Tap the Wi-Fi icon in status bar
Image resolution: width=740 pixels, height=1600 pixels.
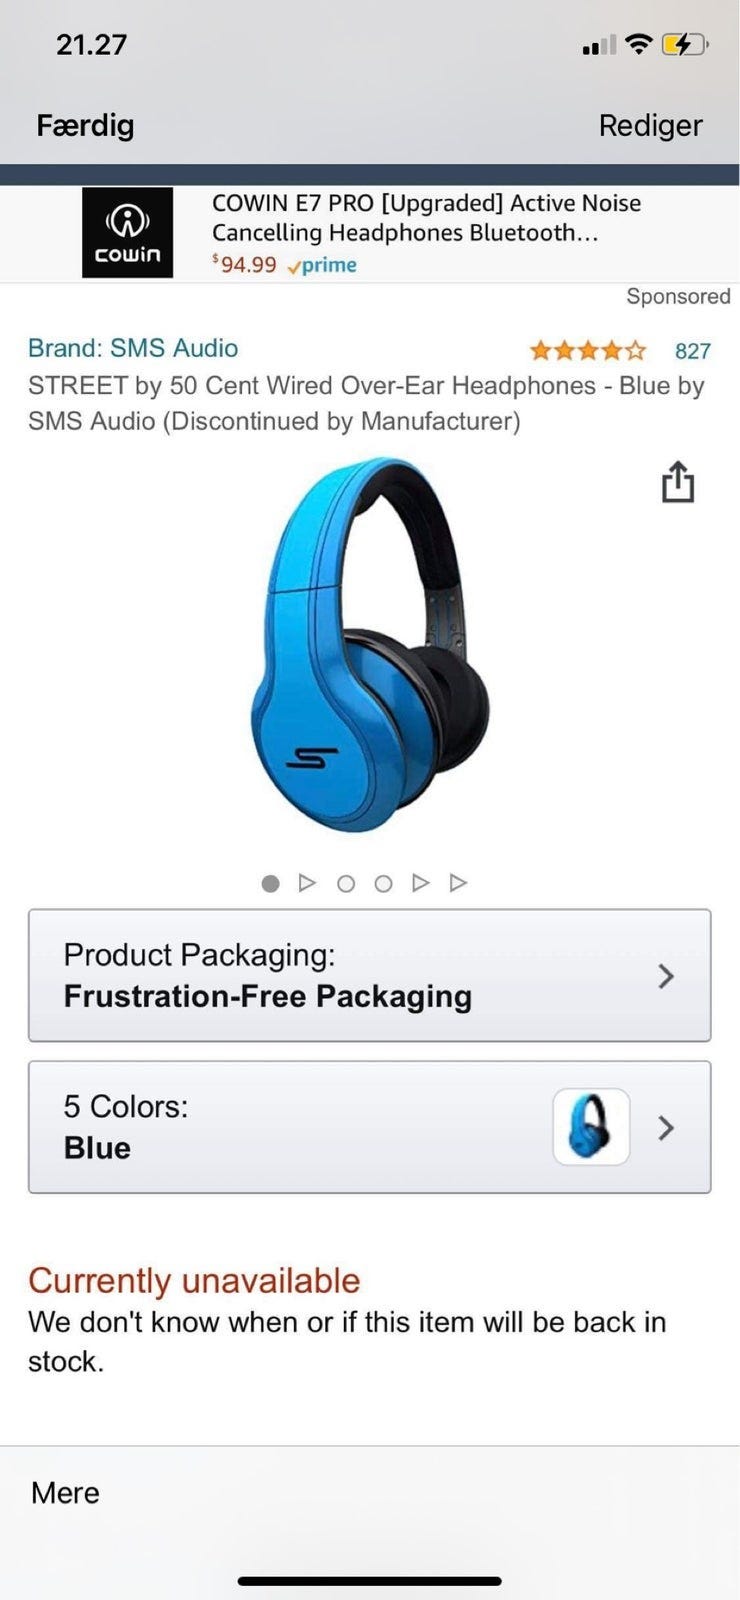pyautogui.click(x=638, y=44)
